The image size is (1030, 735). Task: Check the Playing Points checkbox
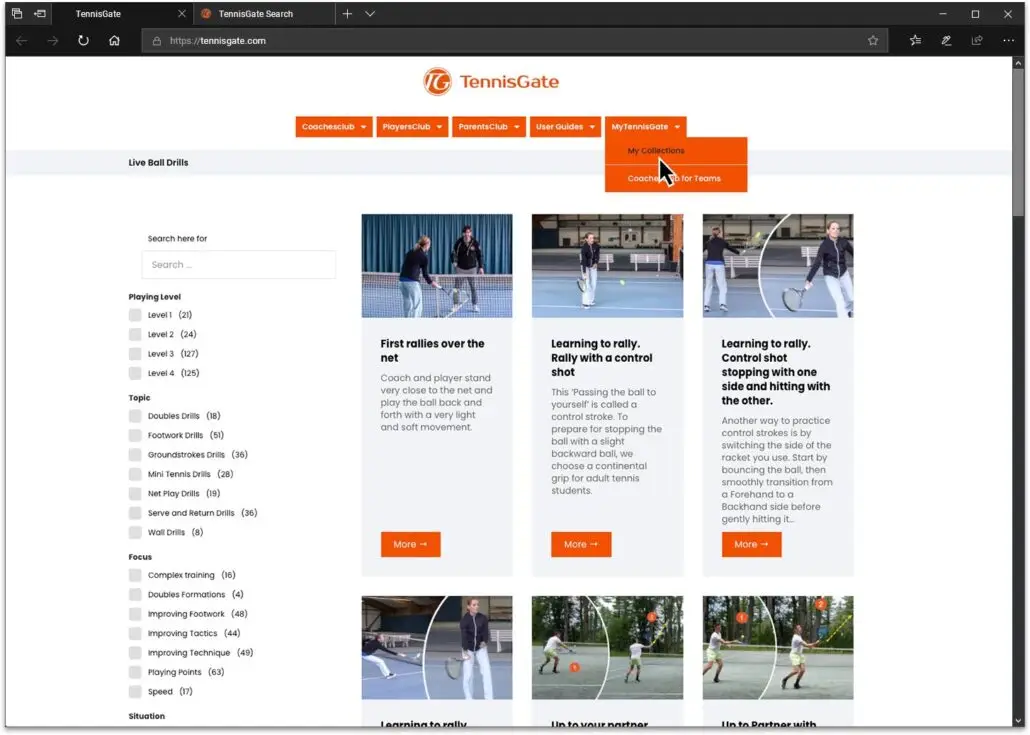pos(135,672)
